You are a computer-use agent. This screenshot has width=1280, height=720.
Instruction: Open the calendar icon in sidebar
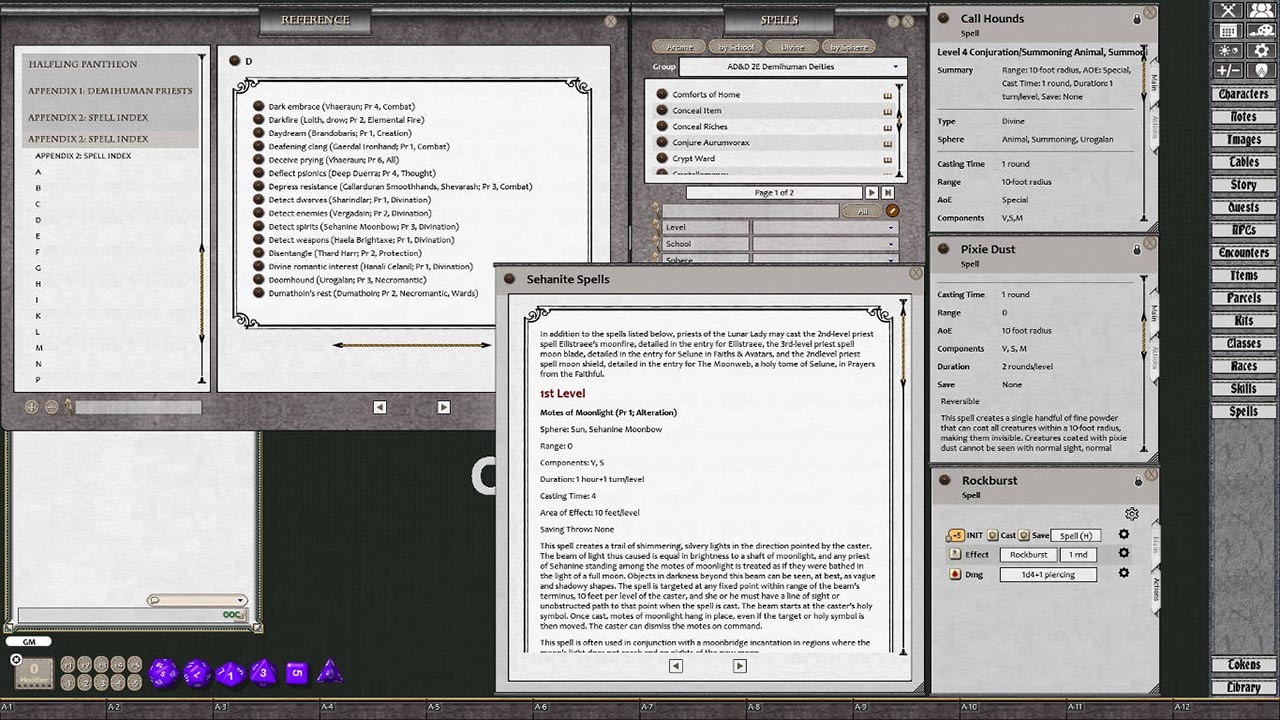(1229, 30)
